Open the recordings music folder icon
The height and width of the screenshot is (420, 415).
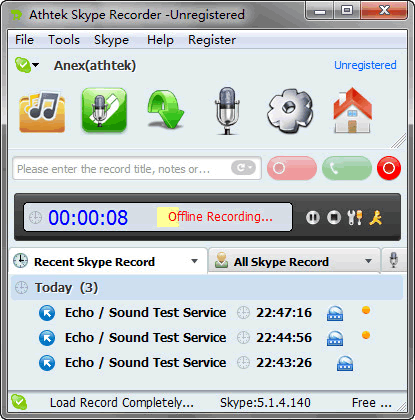tap(42, 112)
